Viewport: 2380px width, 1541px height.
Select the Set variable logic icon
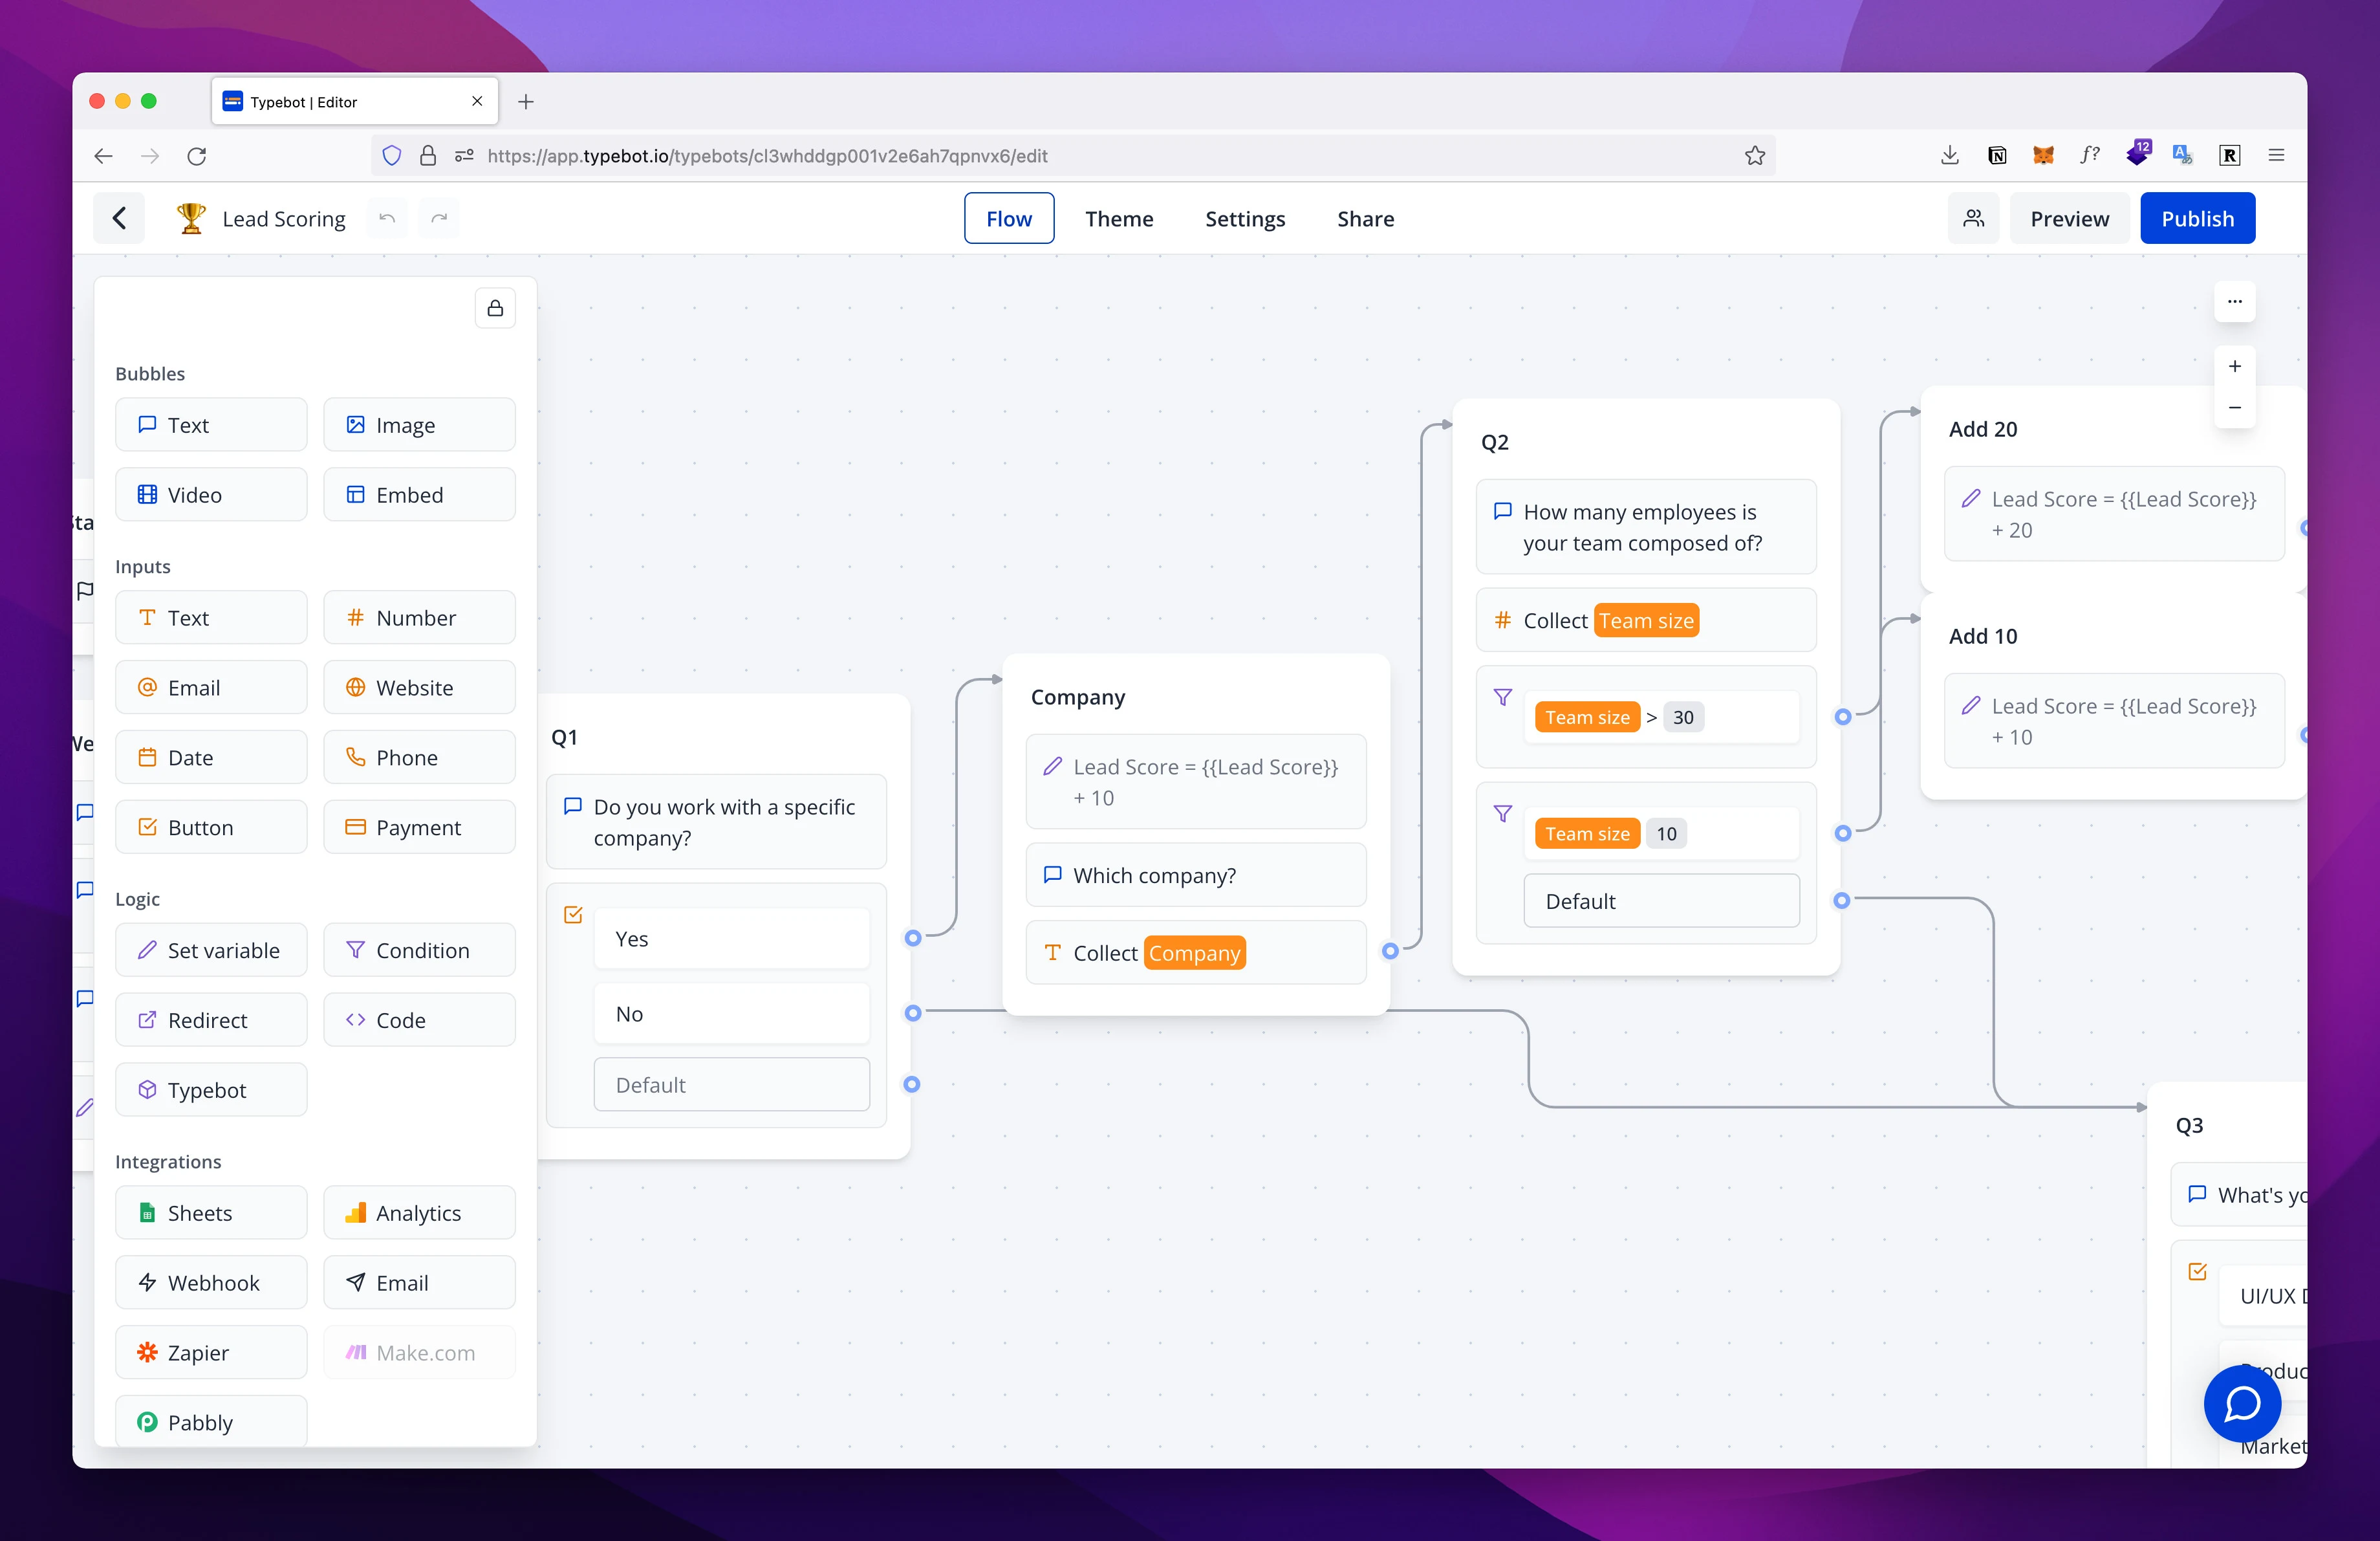pyautogui.click(x=146, y=949)
